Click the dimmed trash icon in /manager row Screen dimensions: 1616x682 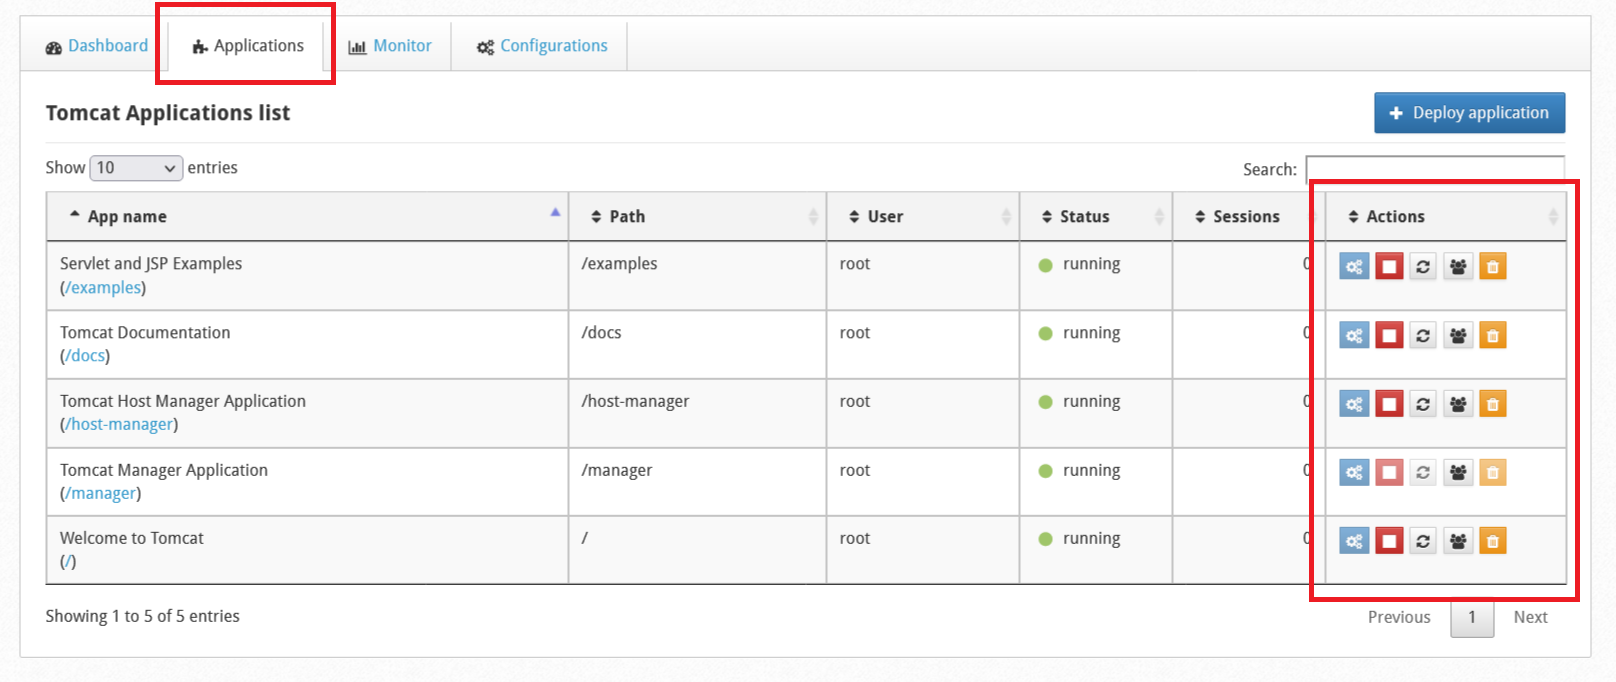click(x=1493, y=473)
